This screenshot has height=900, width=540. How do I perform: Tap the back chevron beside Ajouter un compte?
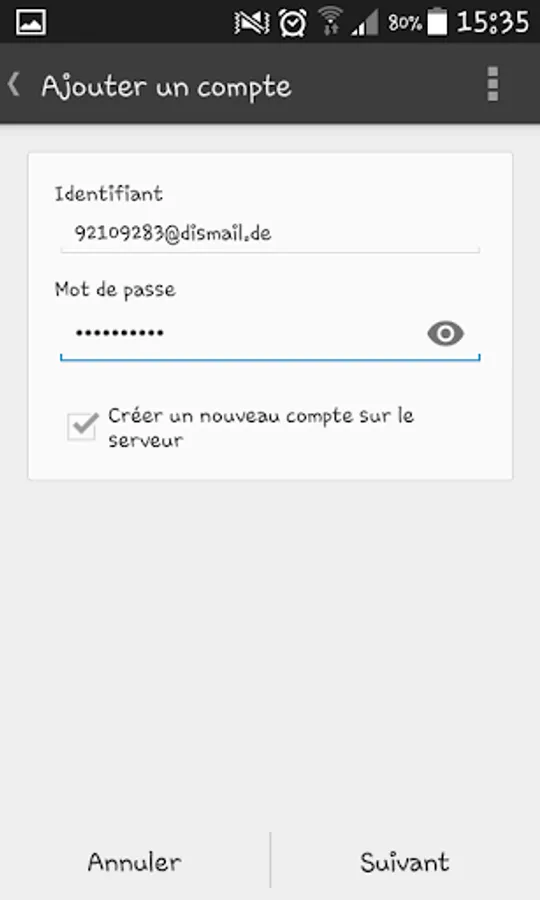pos(14,85)
